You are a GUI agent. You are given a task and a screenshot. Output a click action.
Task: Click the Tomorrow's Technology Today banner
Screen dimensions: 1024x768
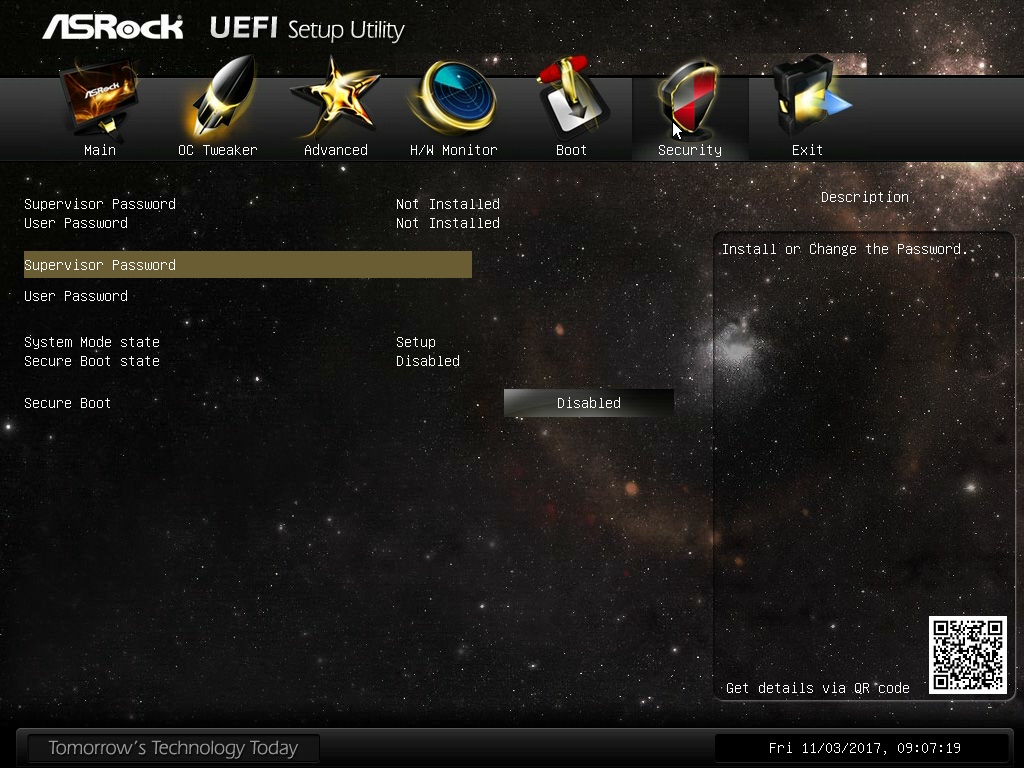pos(173,748)
